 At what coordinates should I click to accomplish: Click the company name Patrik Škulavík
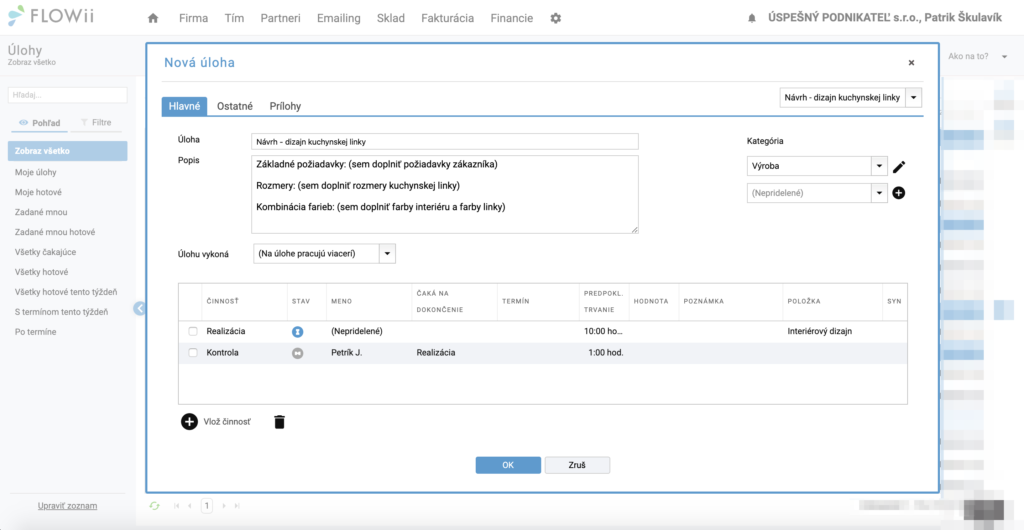pos(885,18)
